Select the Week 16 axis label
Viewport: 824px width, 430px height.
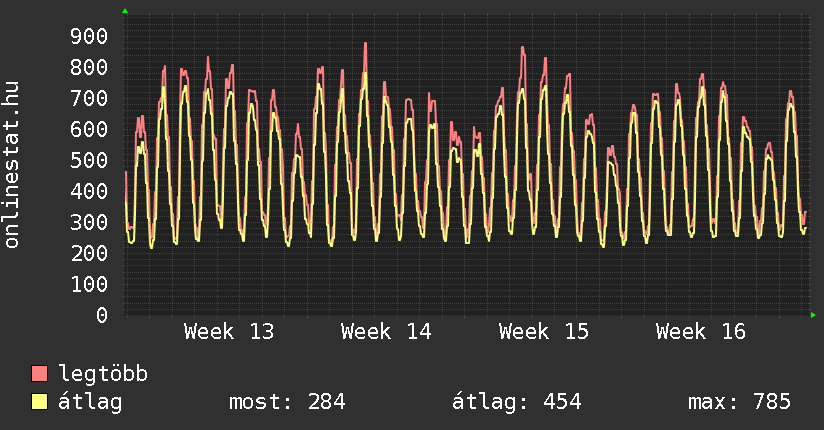pyautogui.click(x=701, y=332)
